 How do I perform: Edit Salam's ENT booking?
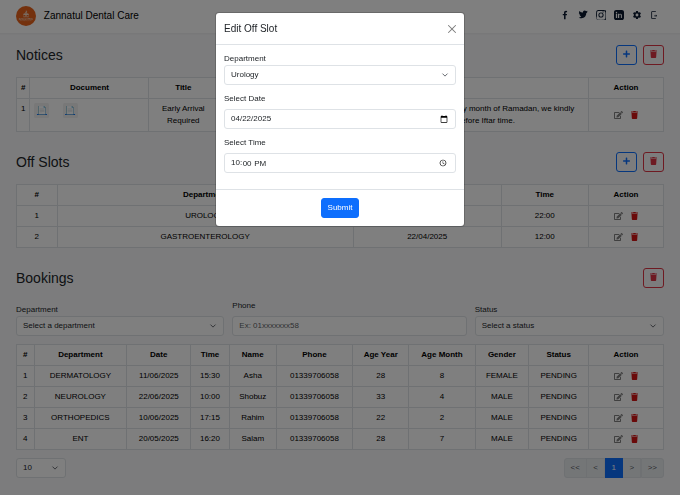click(x=618, y=439)
